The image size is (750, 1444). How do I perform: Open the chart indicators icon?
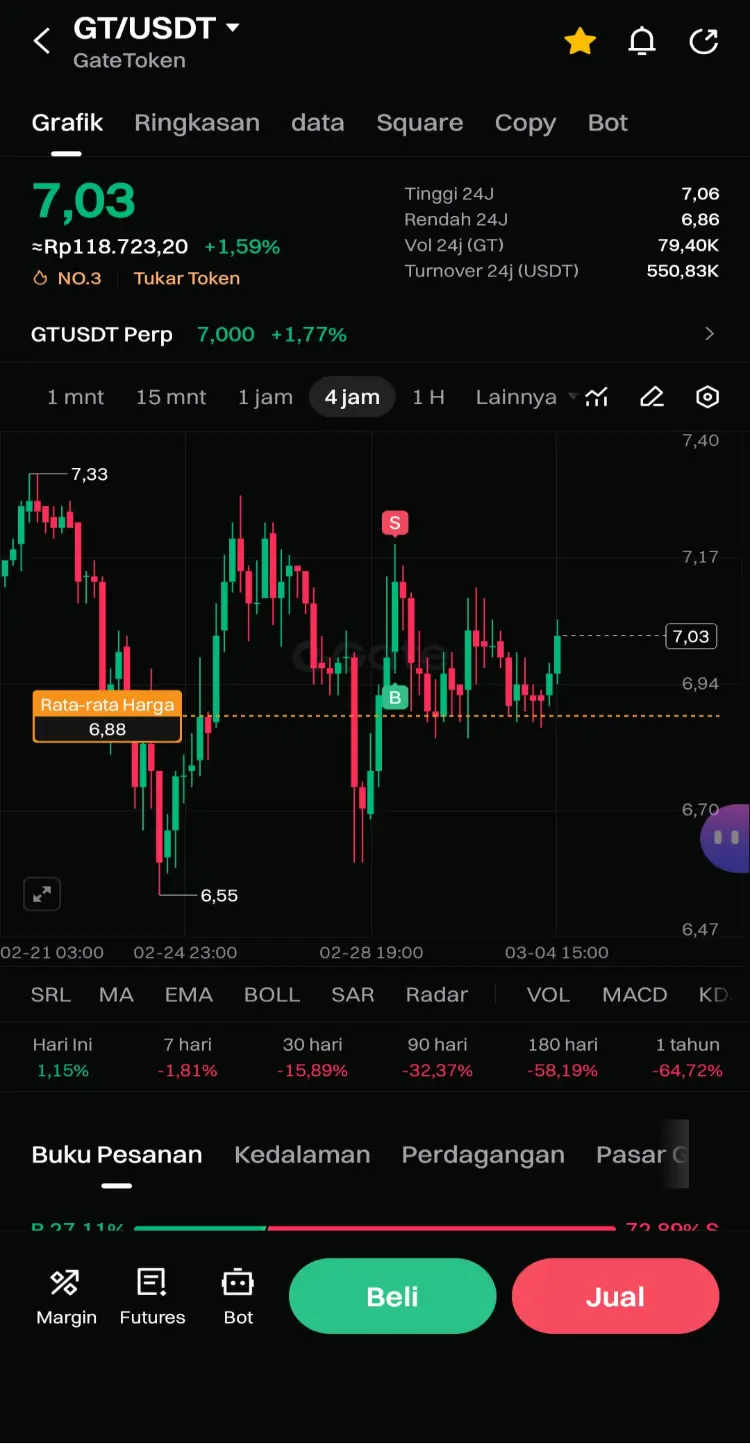coord(597,397)
